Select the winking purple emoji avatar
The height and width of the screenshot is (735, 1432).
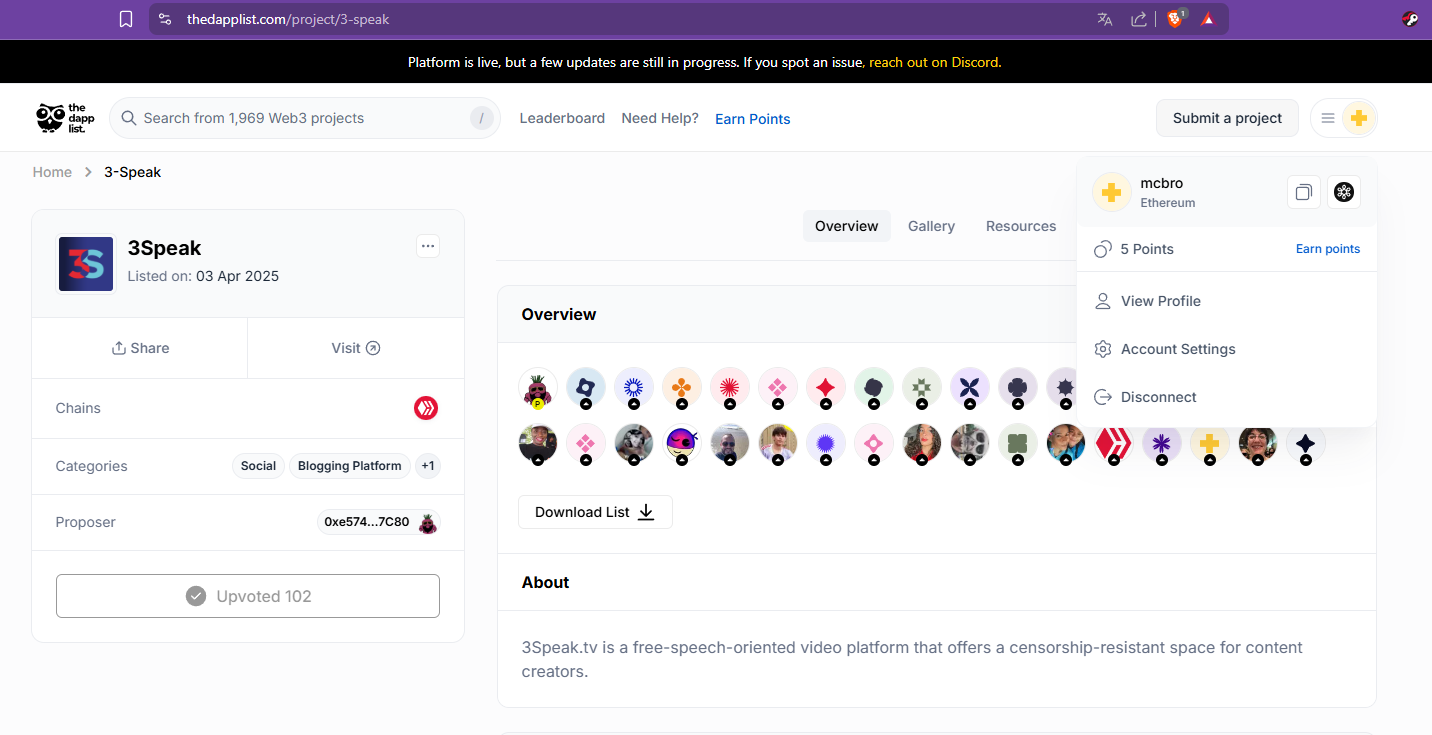point(682,444)
